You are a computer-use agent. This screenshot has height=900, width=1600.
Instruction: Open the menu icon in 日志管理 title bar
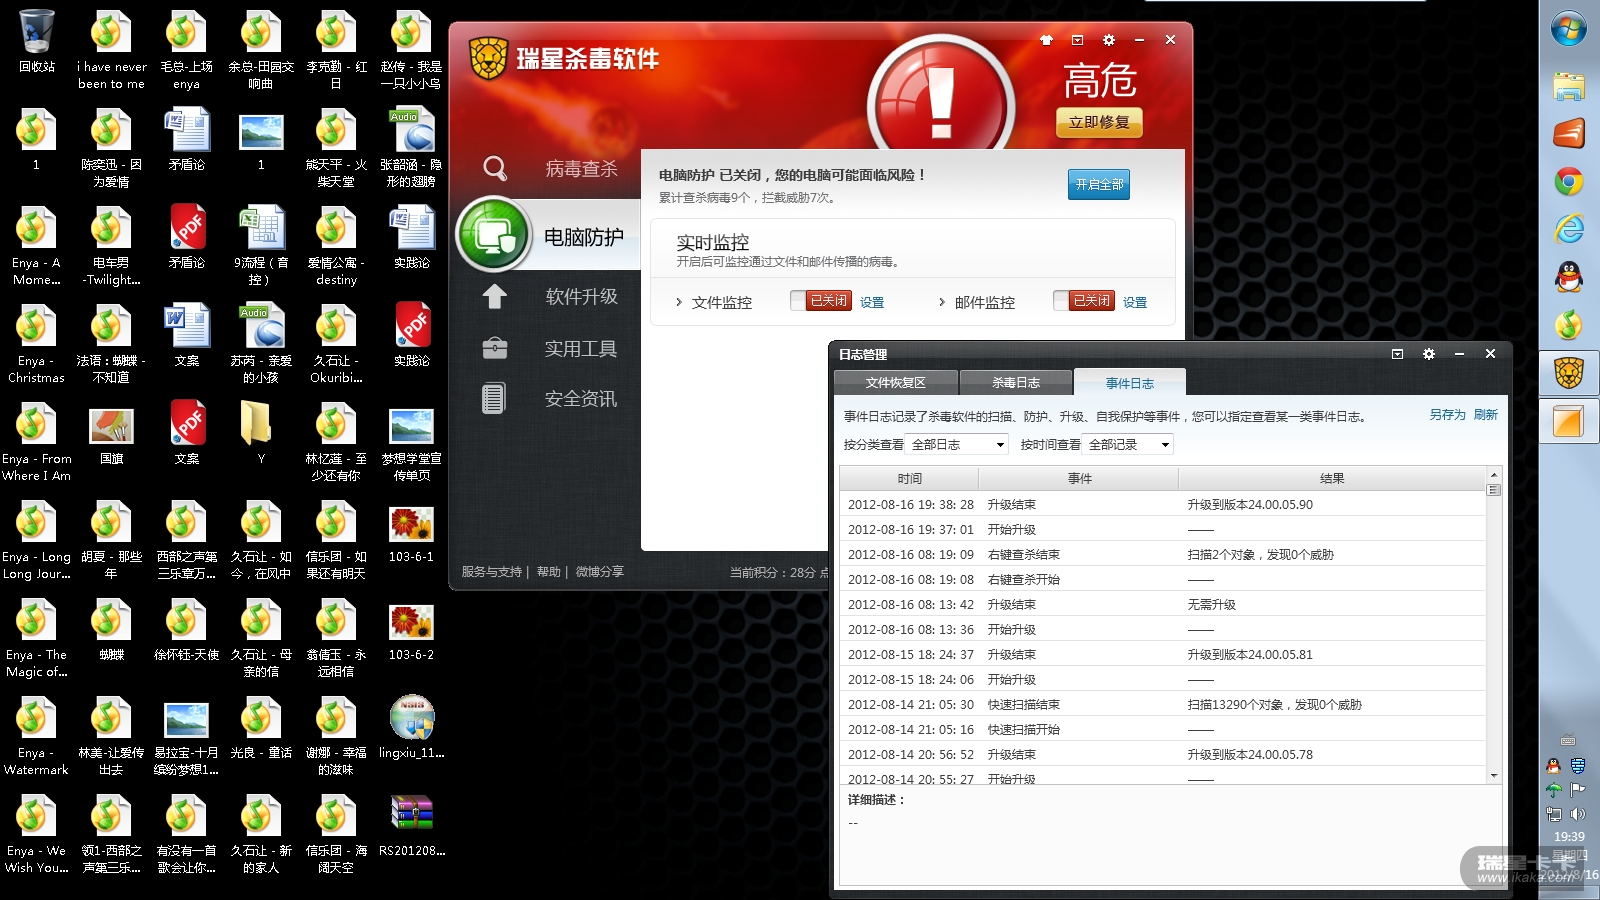click(x=1397, y=354)
